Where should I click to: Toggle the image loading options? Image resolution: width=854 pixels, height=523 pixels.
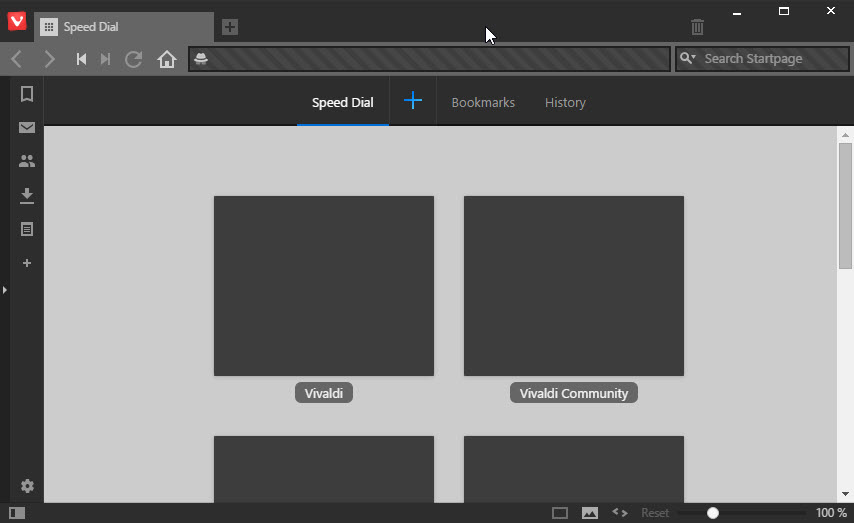[x=590, y=513]
